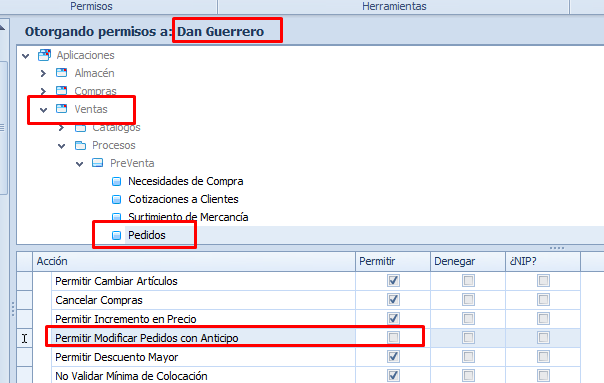Click the Acción column header

click(194, 261)
